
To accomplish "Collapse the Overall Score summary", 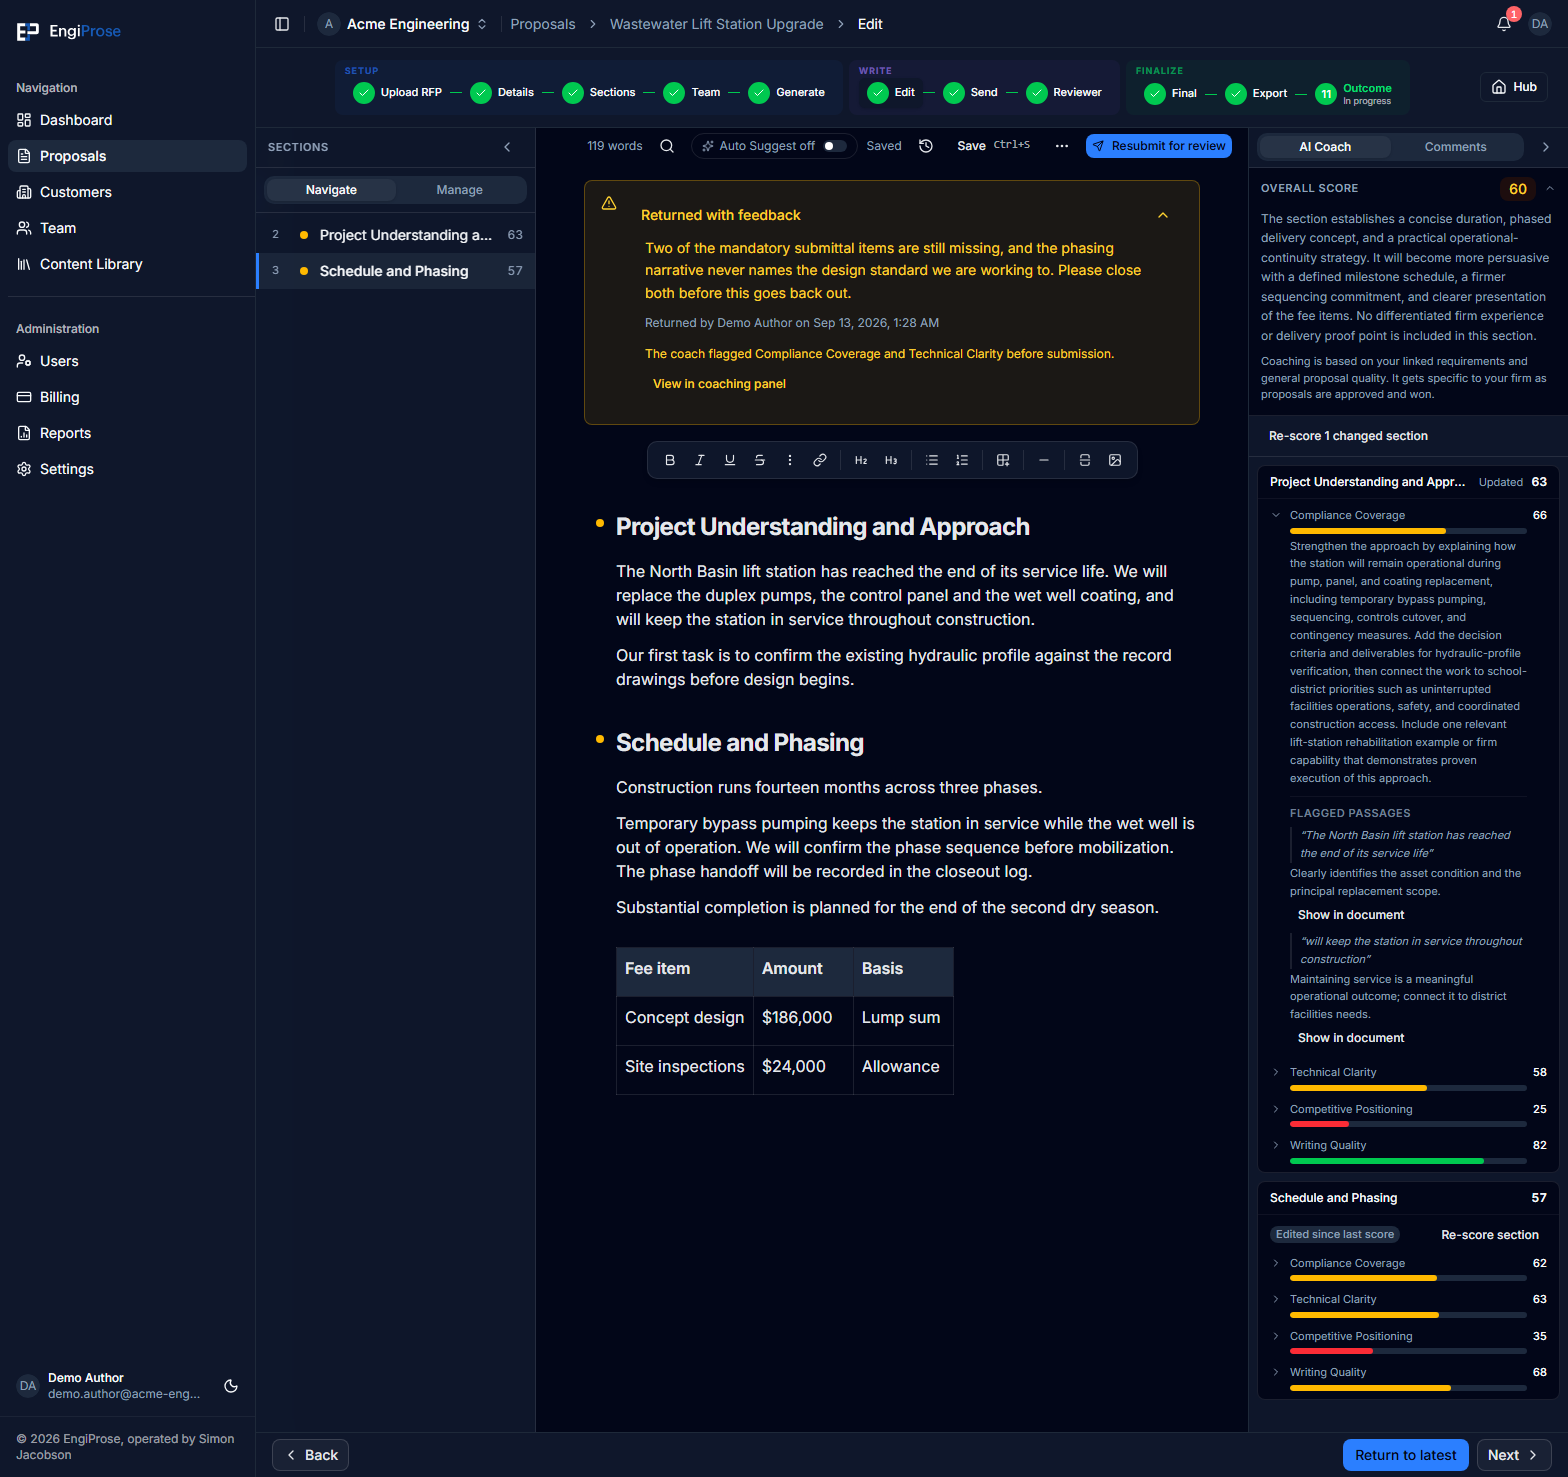I will pyautogui.click(x=1550, y=188).
